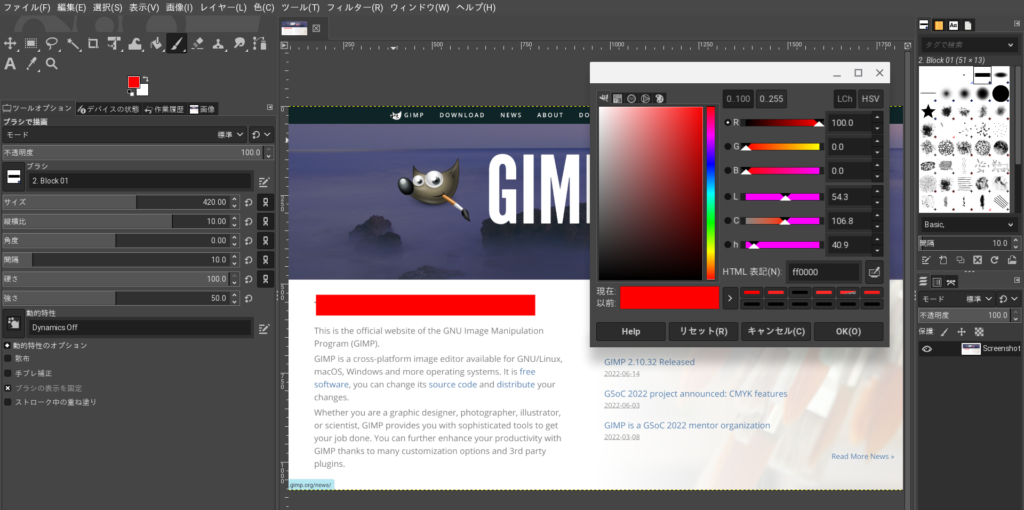Open dynamics editor next to Dynamics Off
The height and width of the screenshot is (510, 1024).
coord(264,328)
